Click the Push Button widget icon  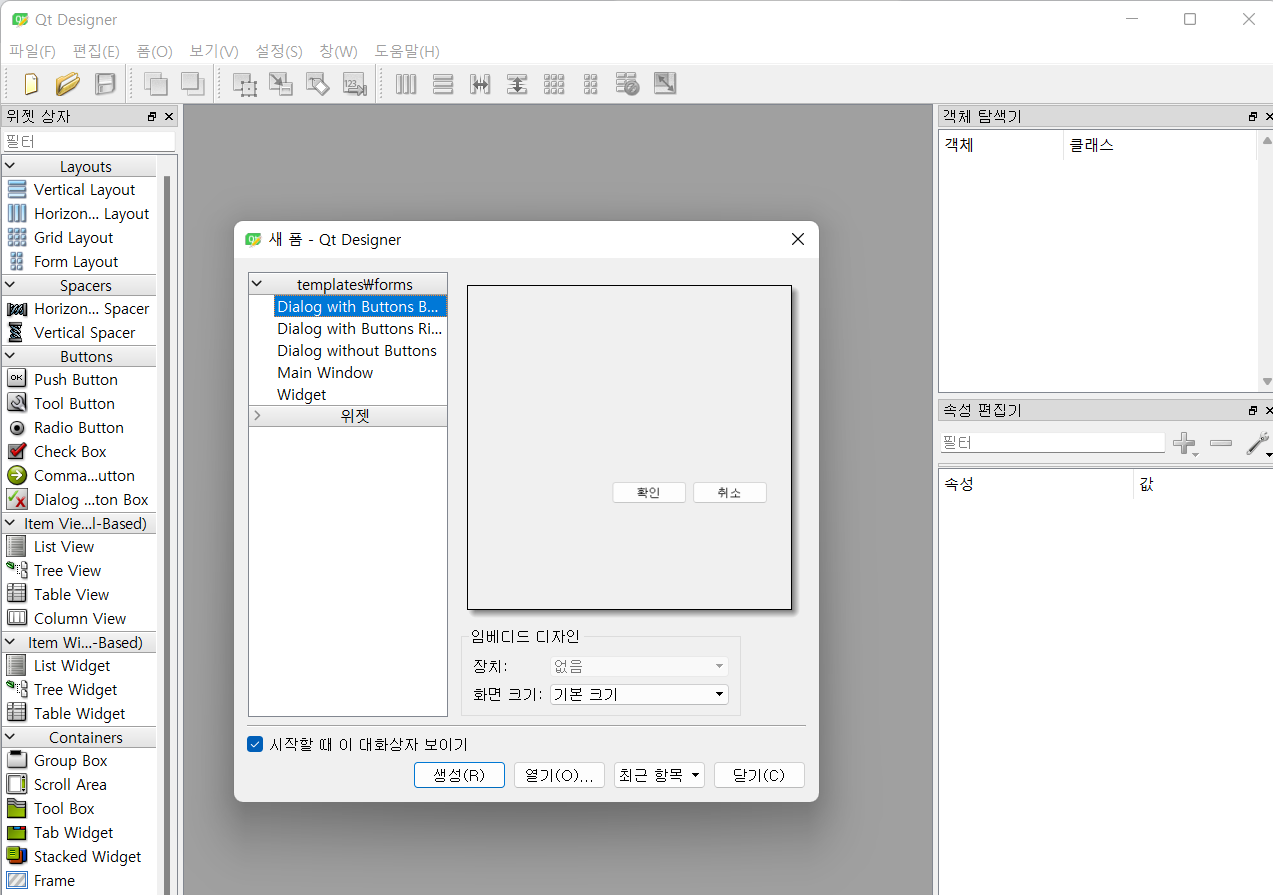pyautogui.click(x=17, y=379)
